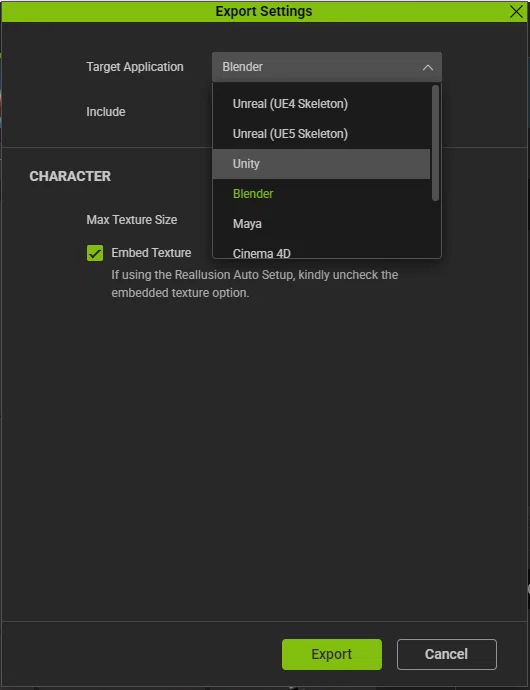Screen dimensions: 530x690
Task: Click the Include label
Action: (106, 112)
